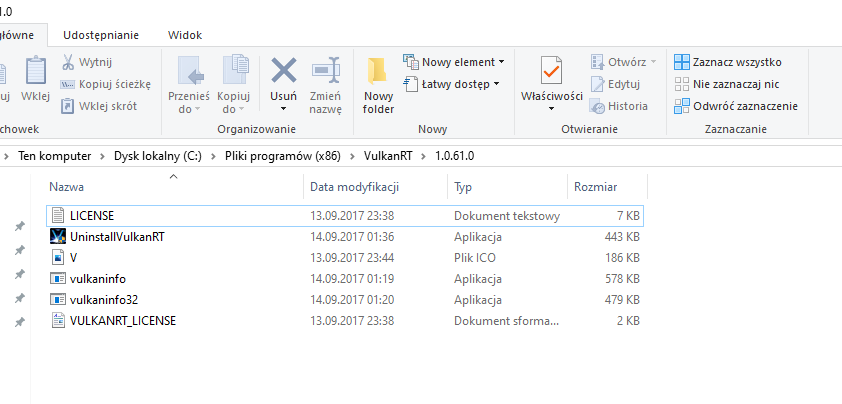Switch to the Udostępnianie ribbon tab
Viewport: 842px width, 404px height.
click(101, 35)
